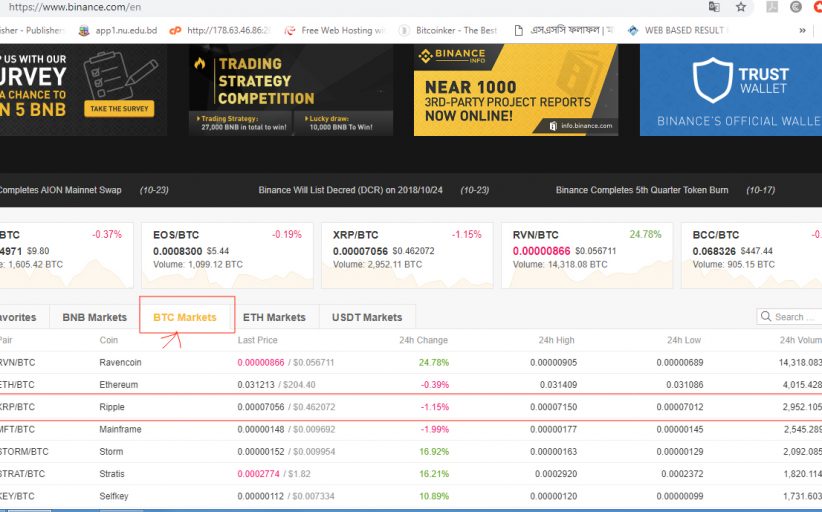Click the Trust Wallet shield logo
Screen dimensions: 822x512
point(713,80)
